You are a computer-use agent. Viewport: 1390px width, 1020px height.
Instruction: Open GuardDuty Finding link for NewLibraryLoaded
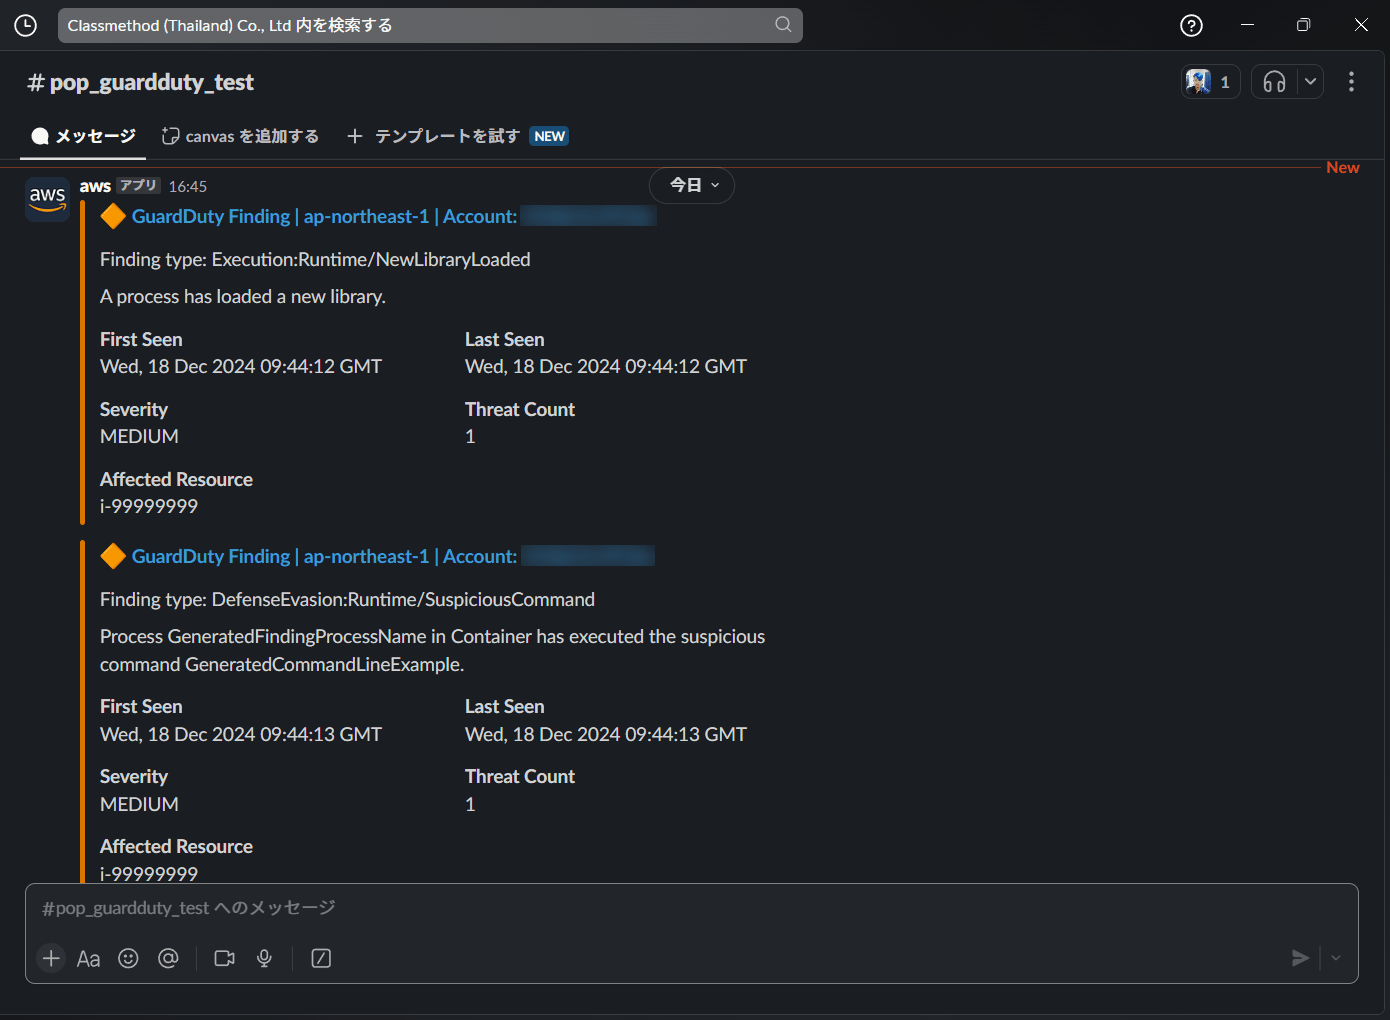coord(324,216)
